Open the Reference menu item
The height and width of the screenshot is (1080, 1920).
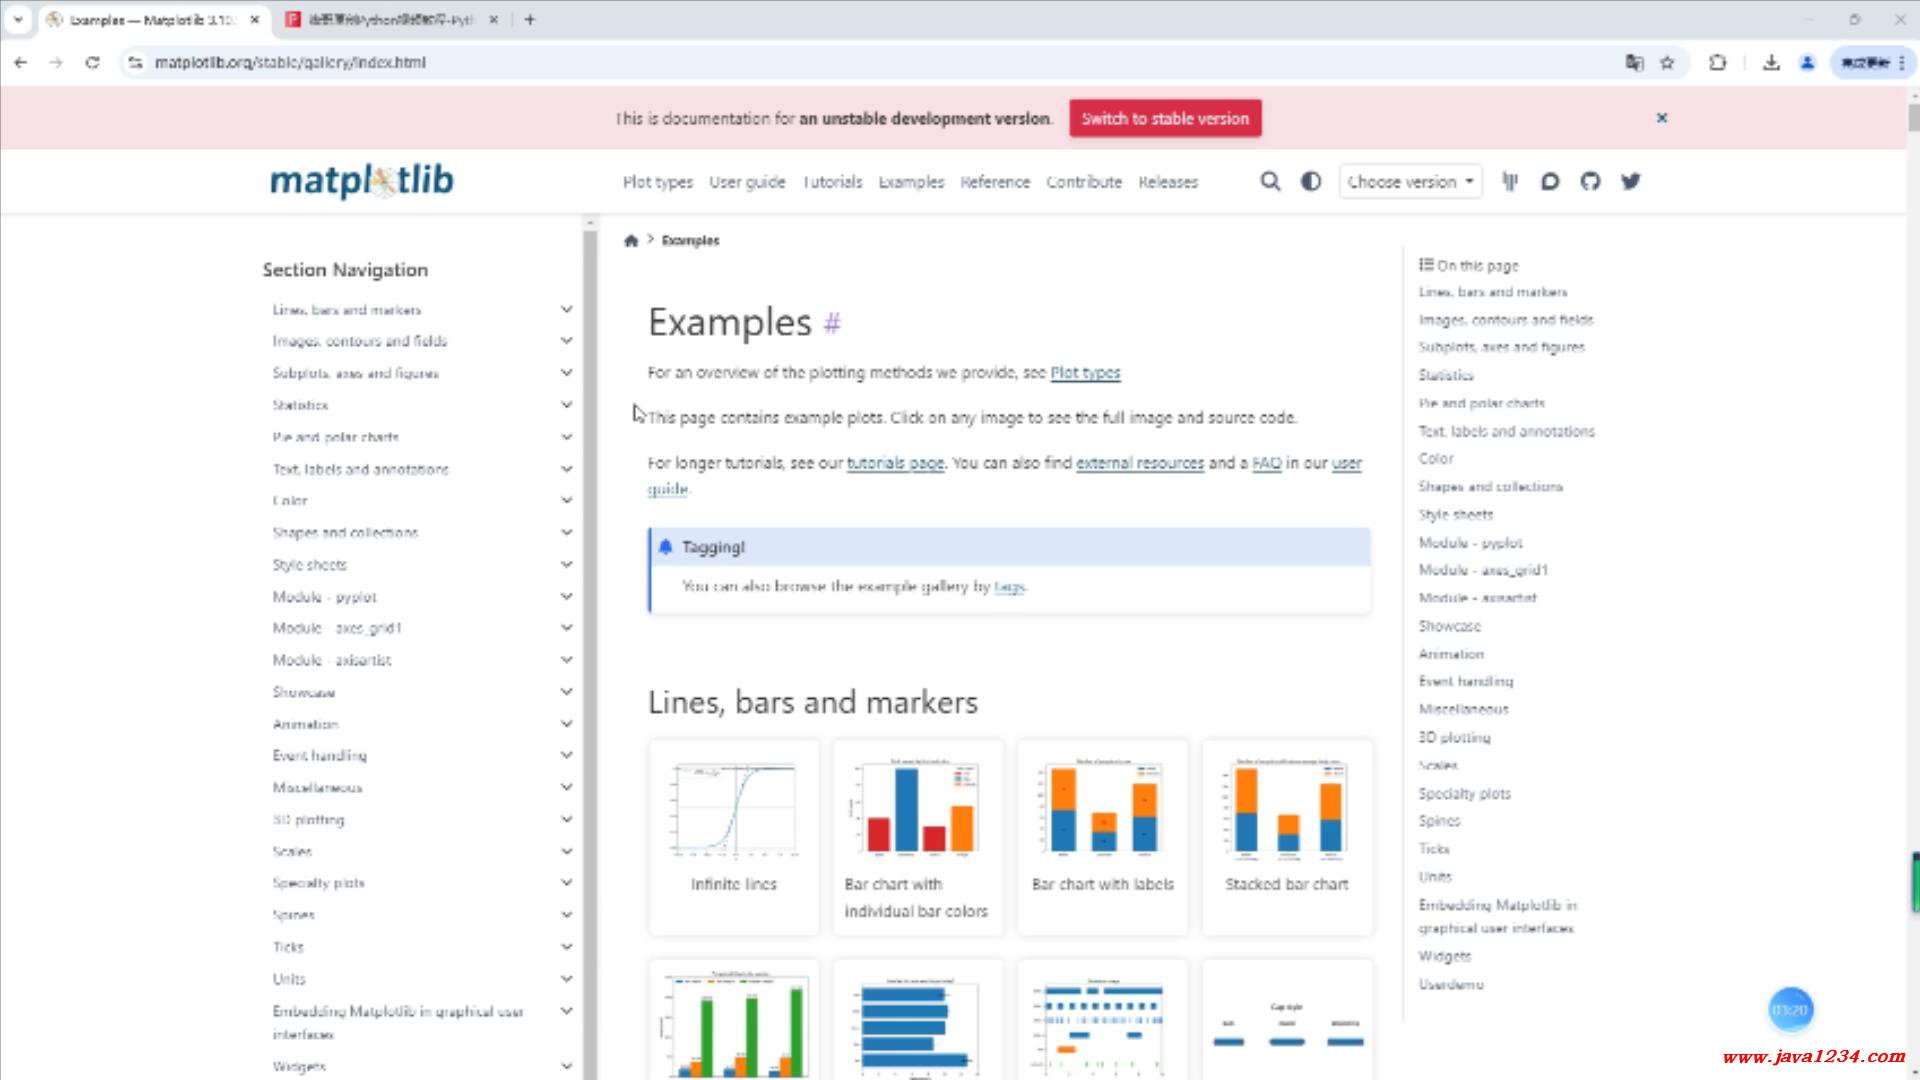pyautogui.click(x=994, y=182)
